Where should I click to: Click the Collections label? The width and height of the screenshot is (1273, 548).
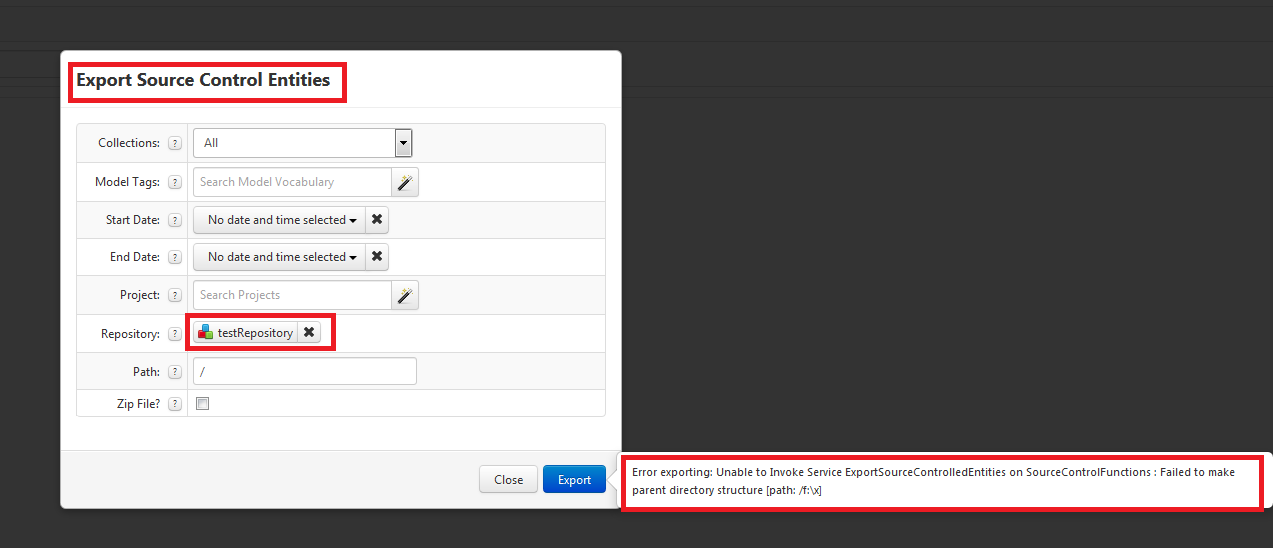click(x=129, y=143)
